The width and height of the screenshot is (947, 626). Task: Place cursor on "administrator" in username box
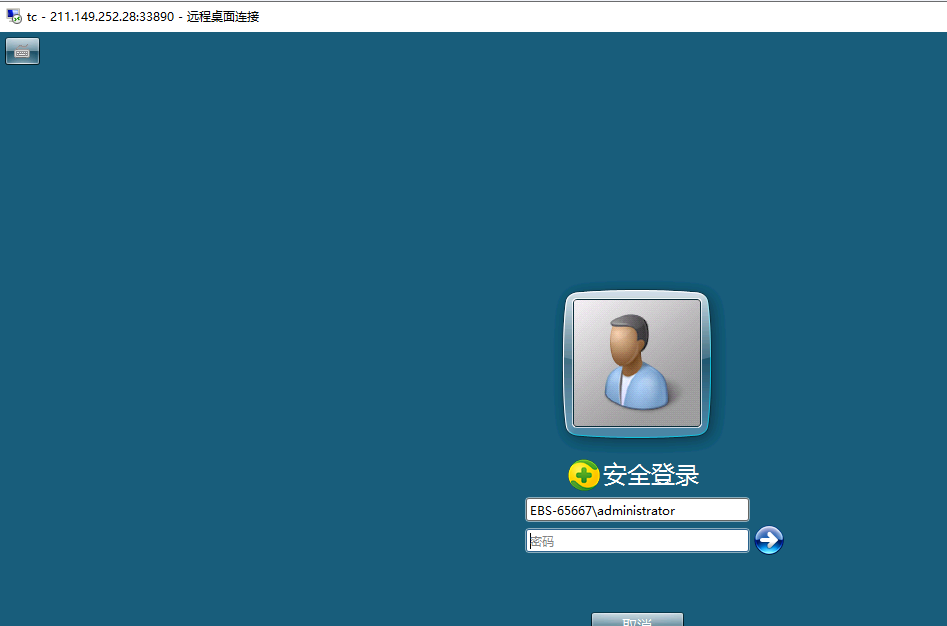coord(636,510)
